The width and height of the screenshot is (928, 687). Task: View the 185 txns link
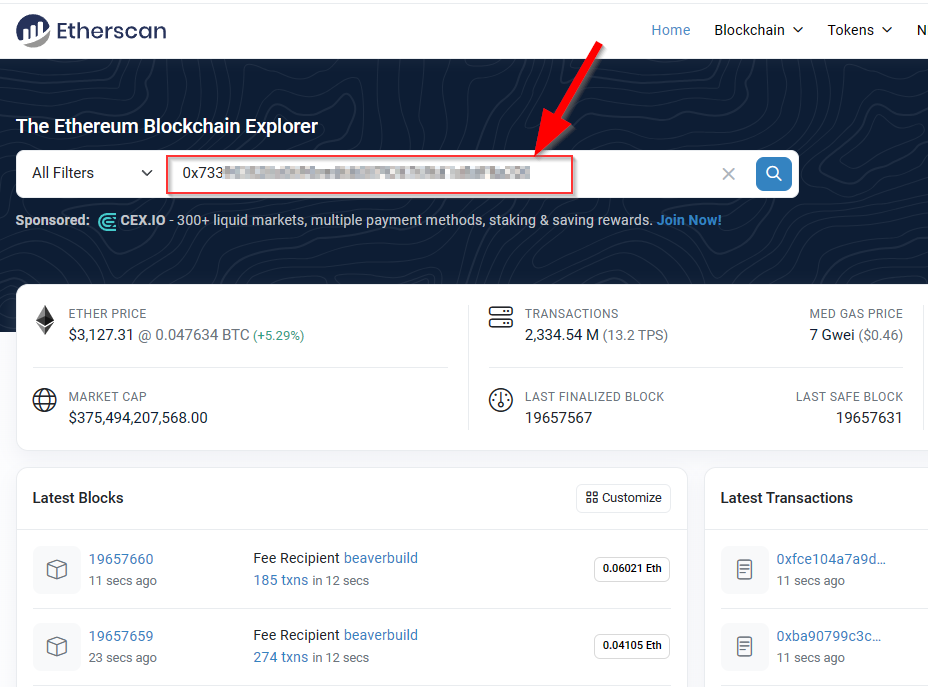[281, 580]
